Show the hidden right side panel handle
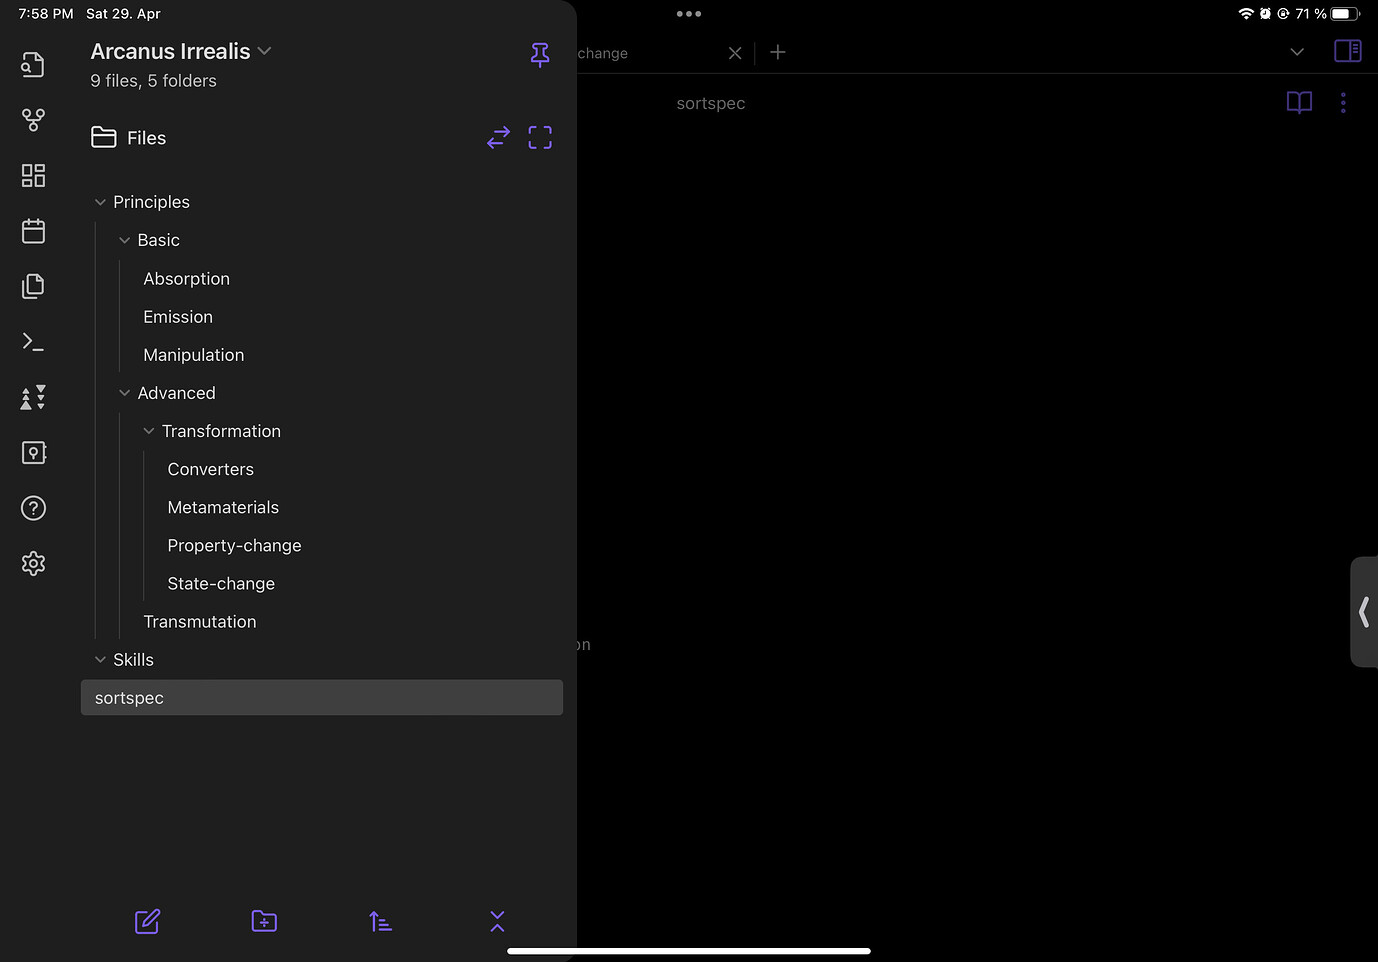This screenshot has width=1378, height=962. click(1364, 611)
